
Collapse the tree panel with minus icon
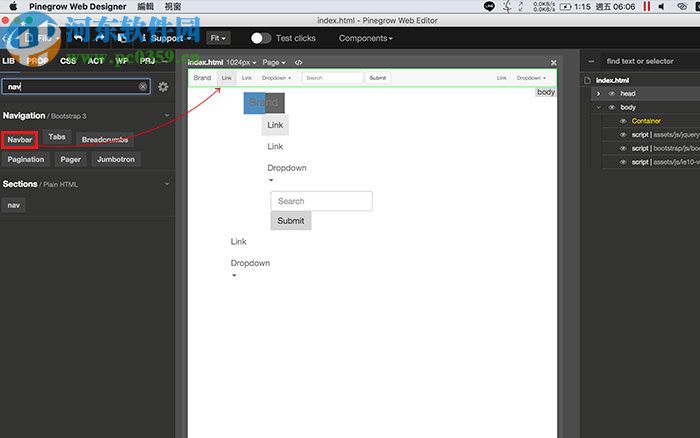click(592, 61)
